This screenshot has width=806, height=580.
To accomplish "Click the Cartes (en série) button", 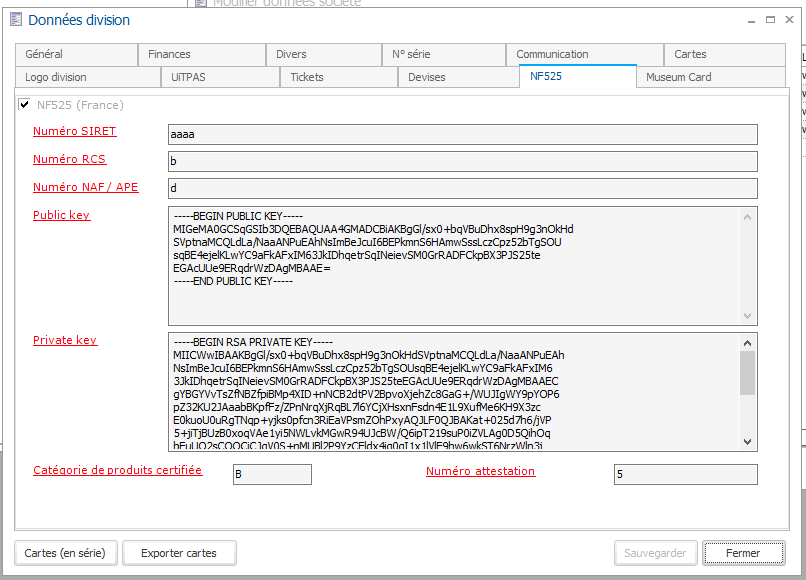I will coord(65,553).
